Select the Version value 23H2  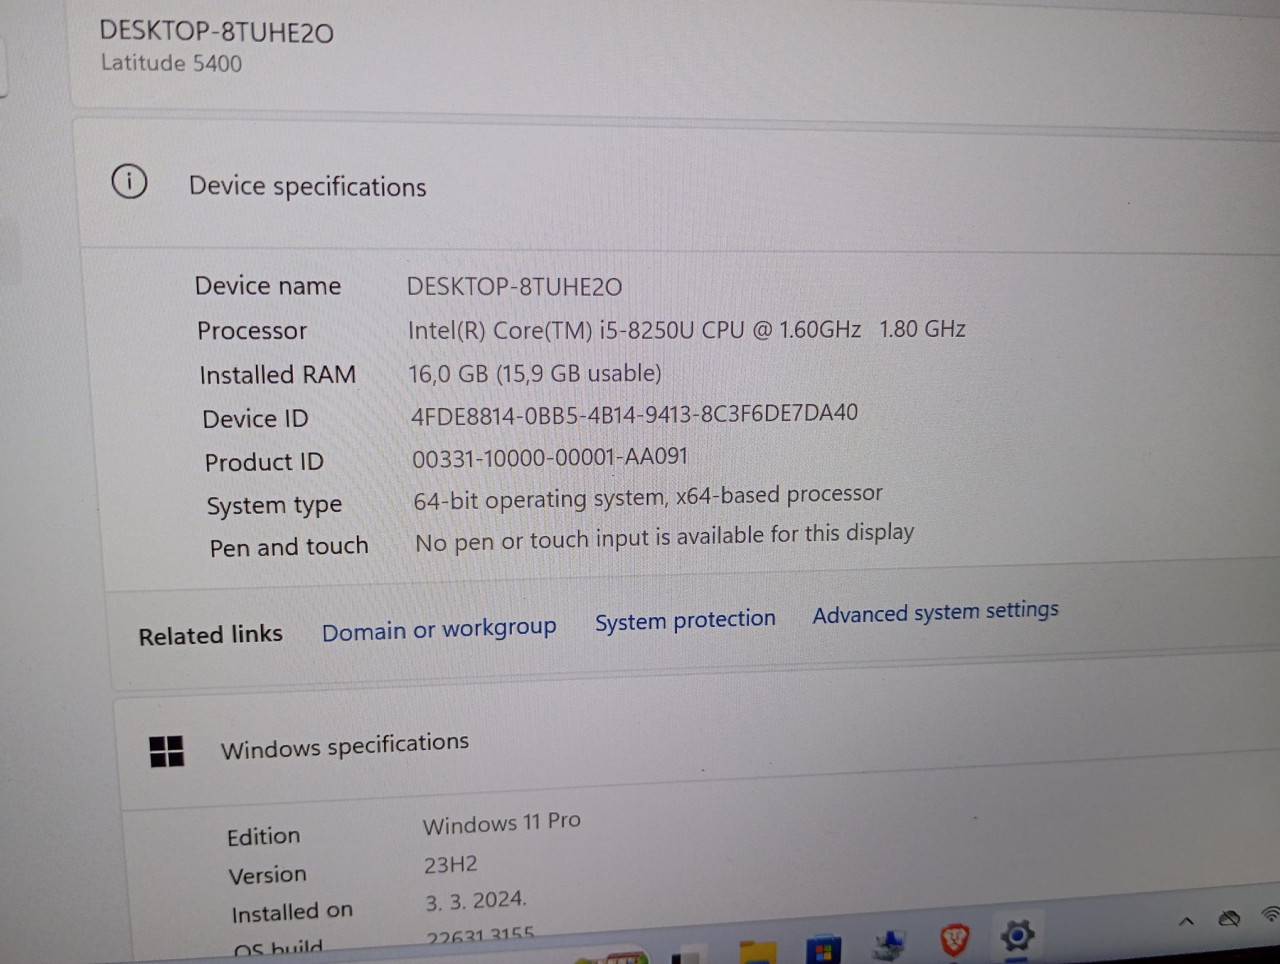coord(450,865)
